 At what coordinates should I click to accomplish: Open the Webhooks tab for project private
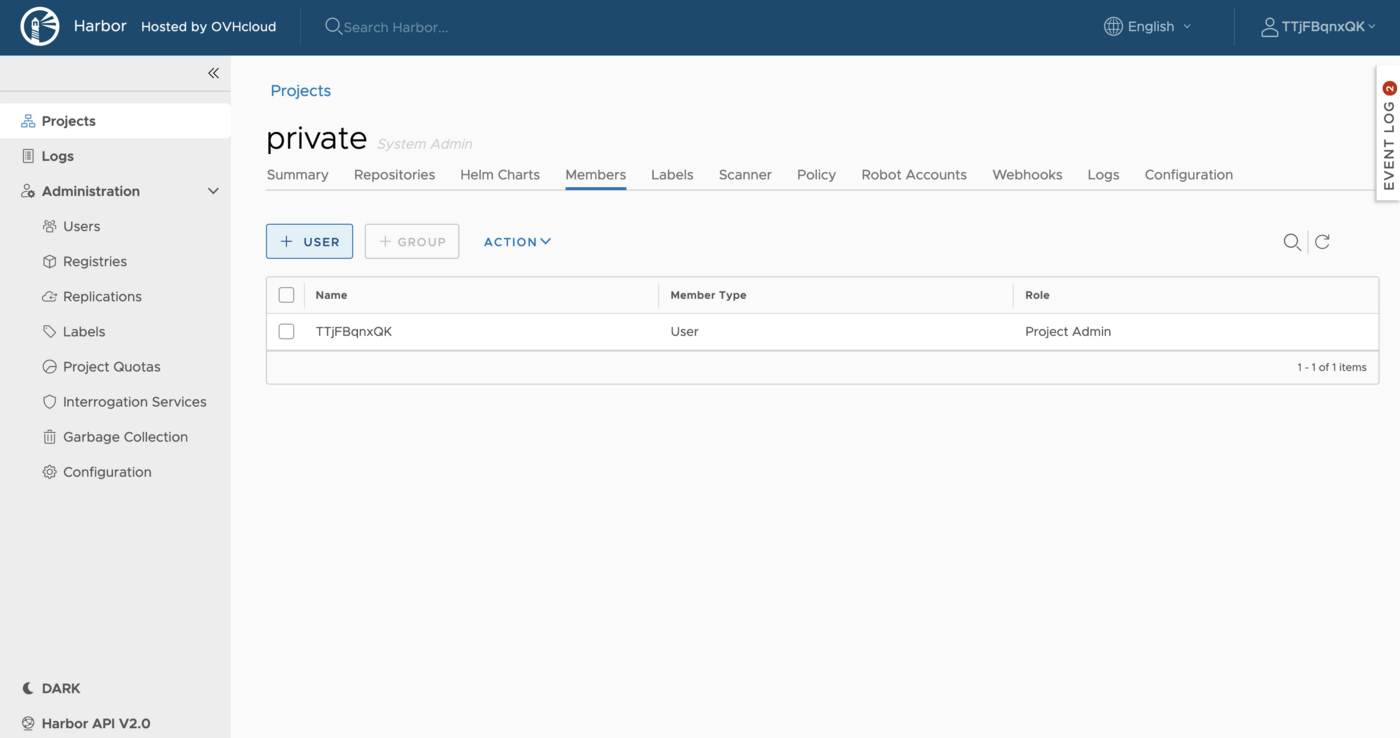coord(1027,174)
